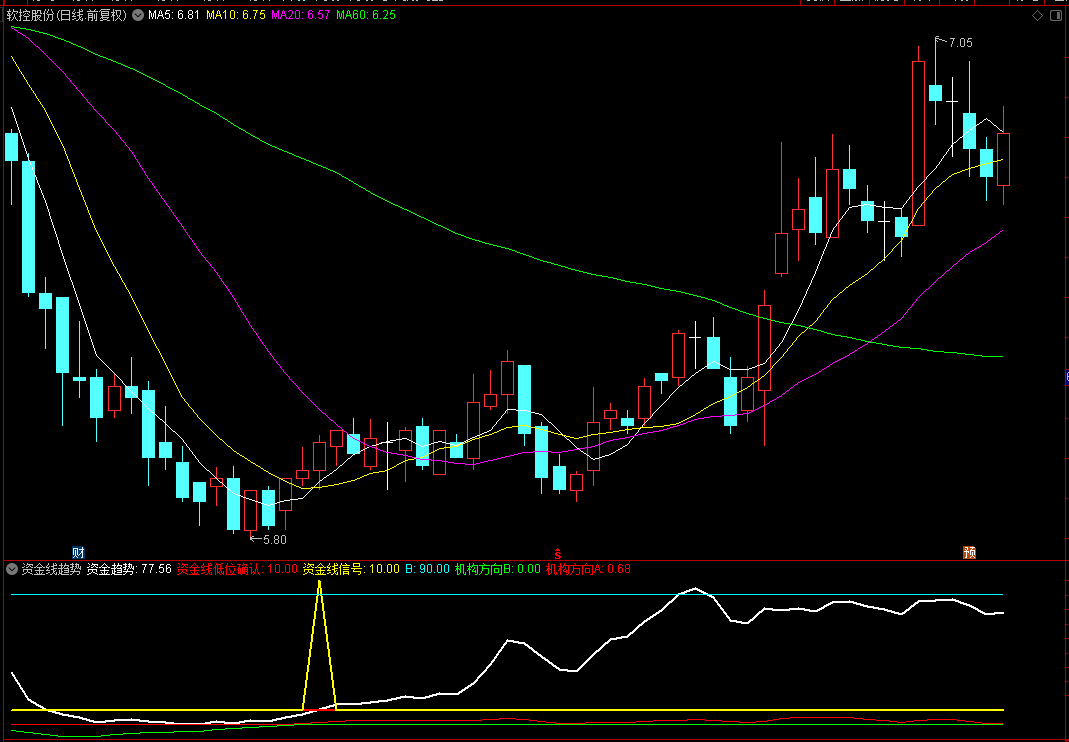Click the 7.05 high price label
Image resolution: width=1069 pixels, height=742 pixels.
(960, 43)
